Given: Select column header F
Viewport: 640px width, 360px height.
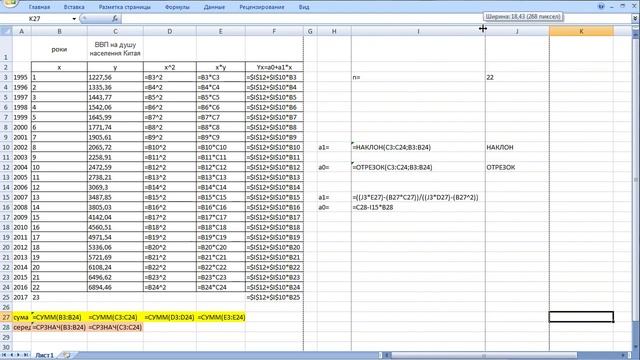Looking at the screenshot, I should 274,31.
